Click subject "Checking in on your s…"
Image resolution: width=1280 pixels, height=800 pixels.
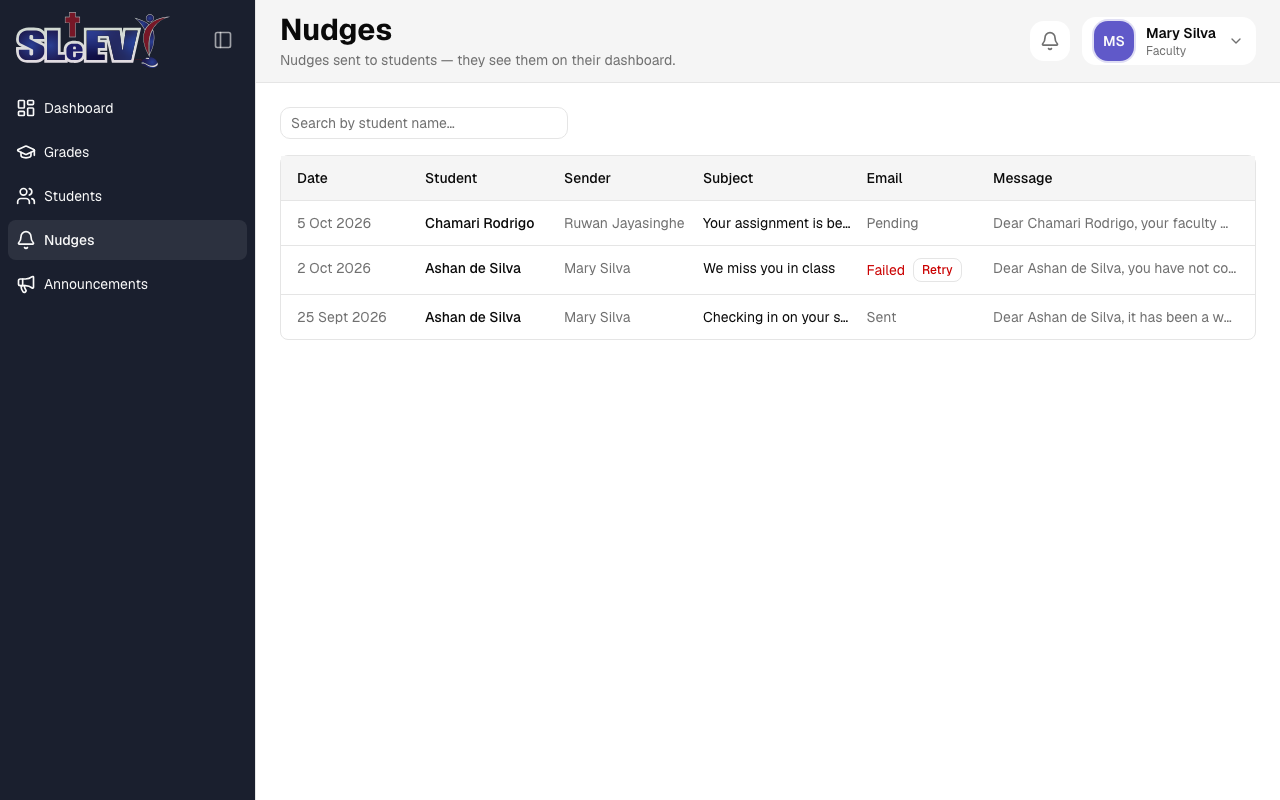pos(776,317)
